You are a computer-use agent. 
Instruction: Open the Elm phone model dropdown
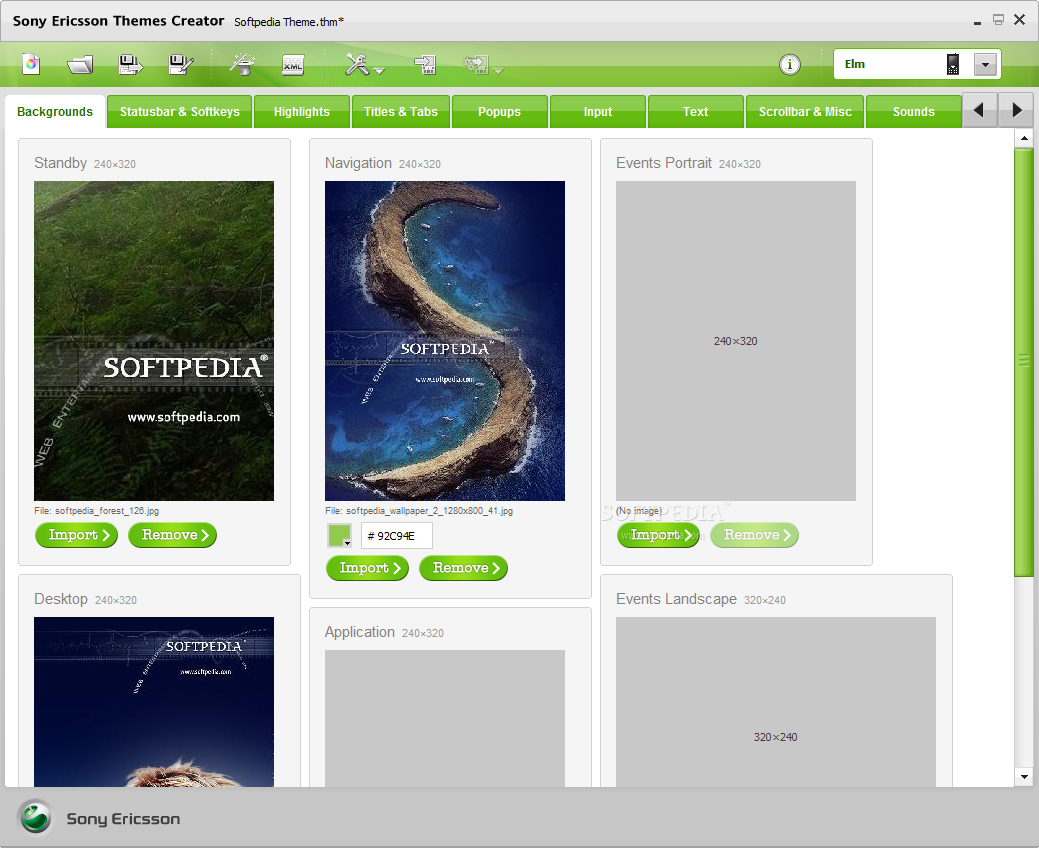point(985,64)
